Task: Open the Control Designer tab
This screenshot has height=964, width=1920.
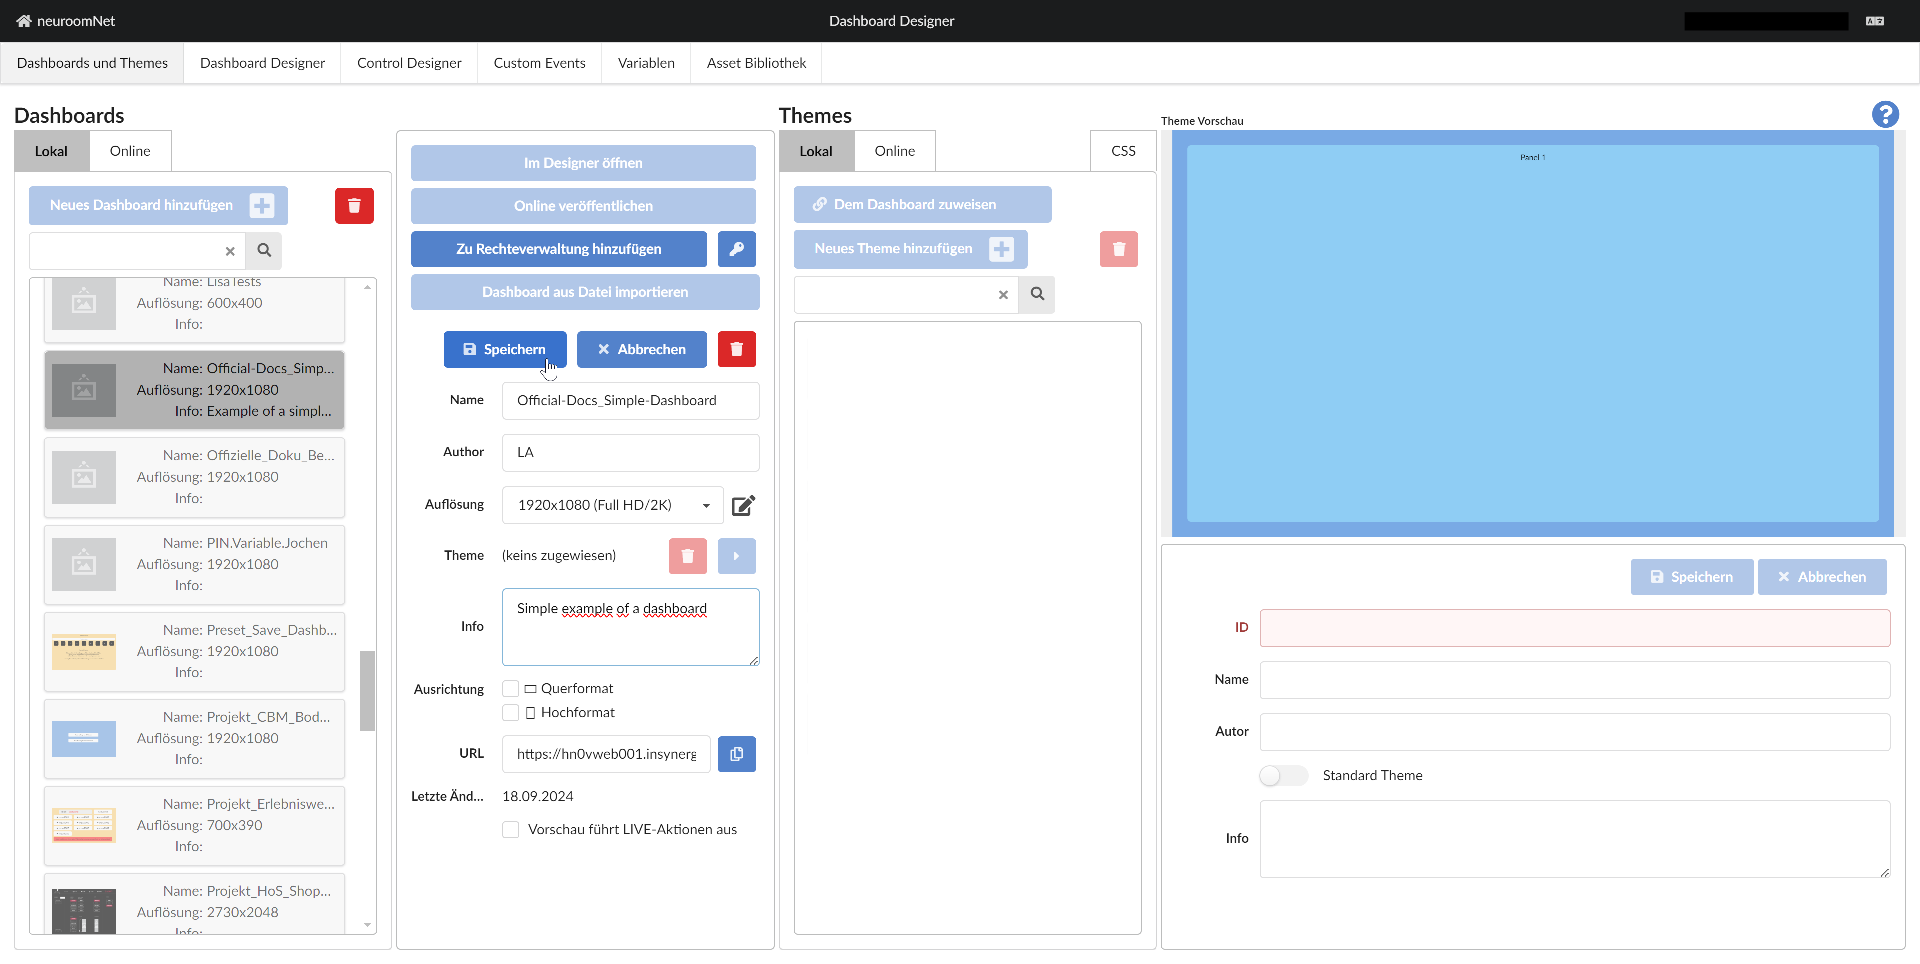Action: (409, 63)
